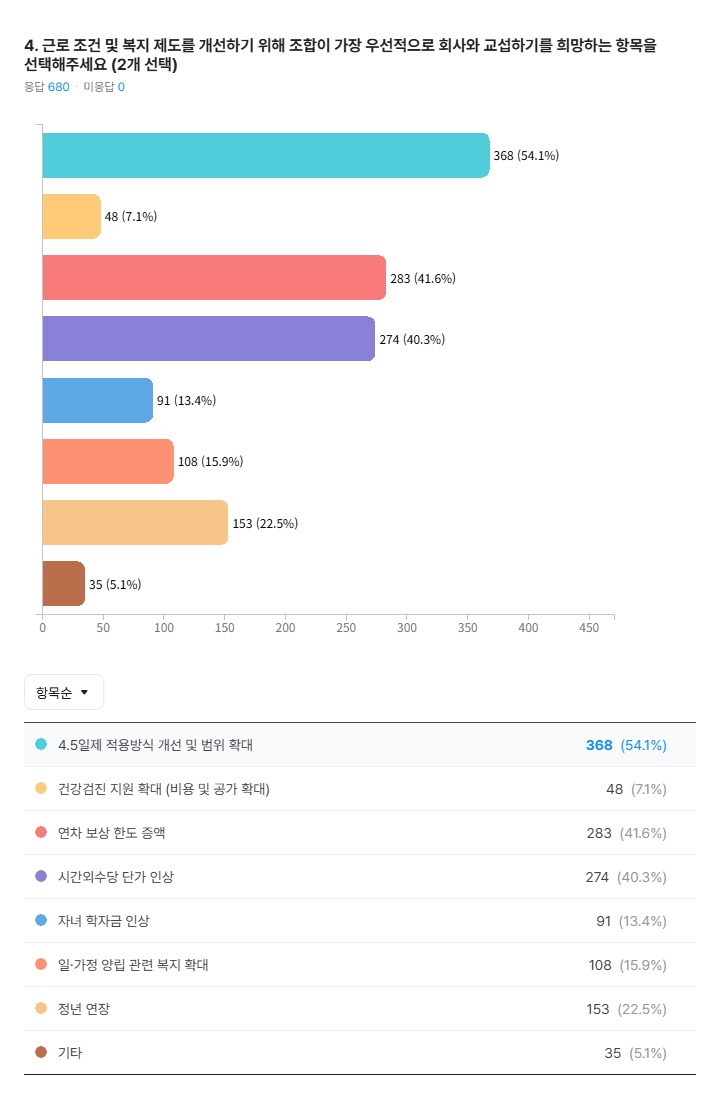720x1110 pixels.
Task: Click the red 283 (41.6%) bar
Action: pyautogui.click(x=213, y=278)
